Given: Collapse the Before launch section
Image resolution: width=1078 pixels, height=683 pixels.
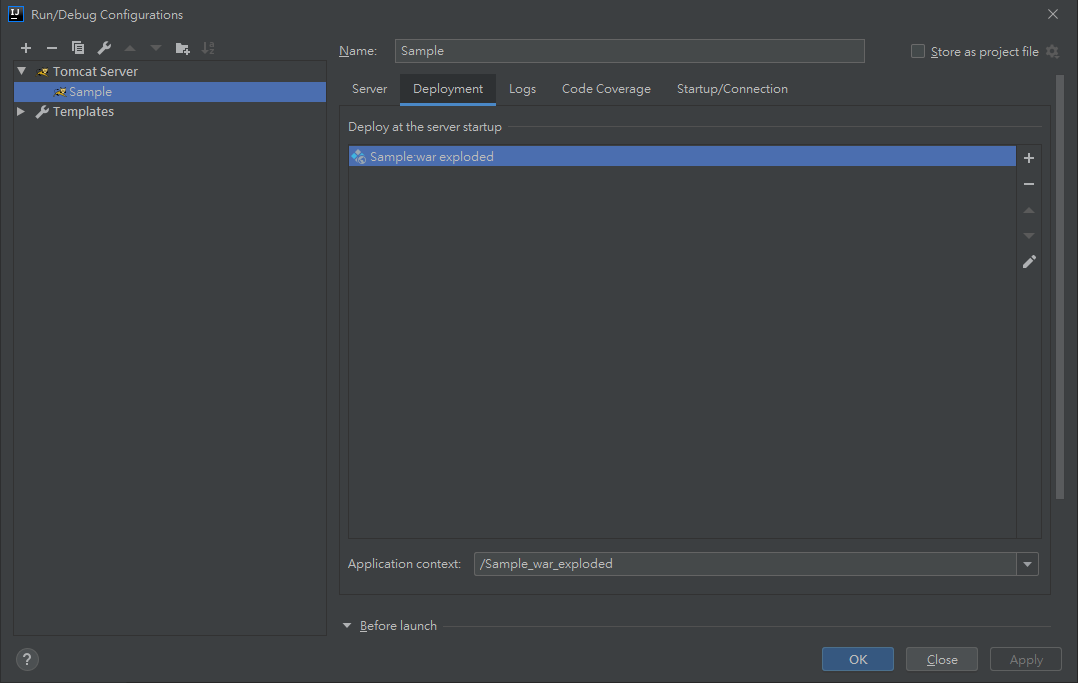Looking at the screenshot, I should click(347, 625).
